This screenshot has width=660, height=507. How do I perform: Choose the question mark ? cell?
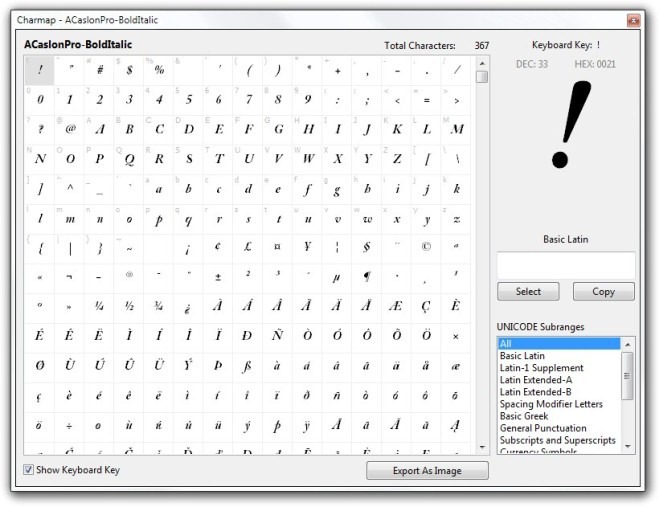click(x=40, y=130)
